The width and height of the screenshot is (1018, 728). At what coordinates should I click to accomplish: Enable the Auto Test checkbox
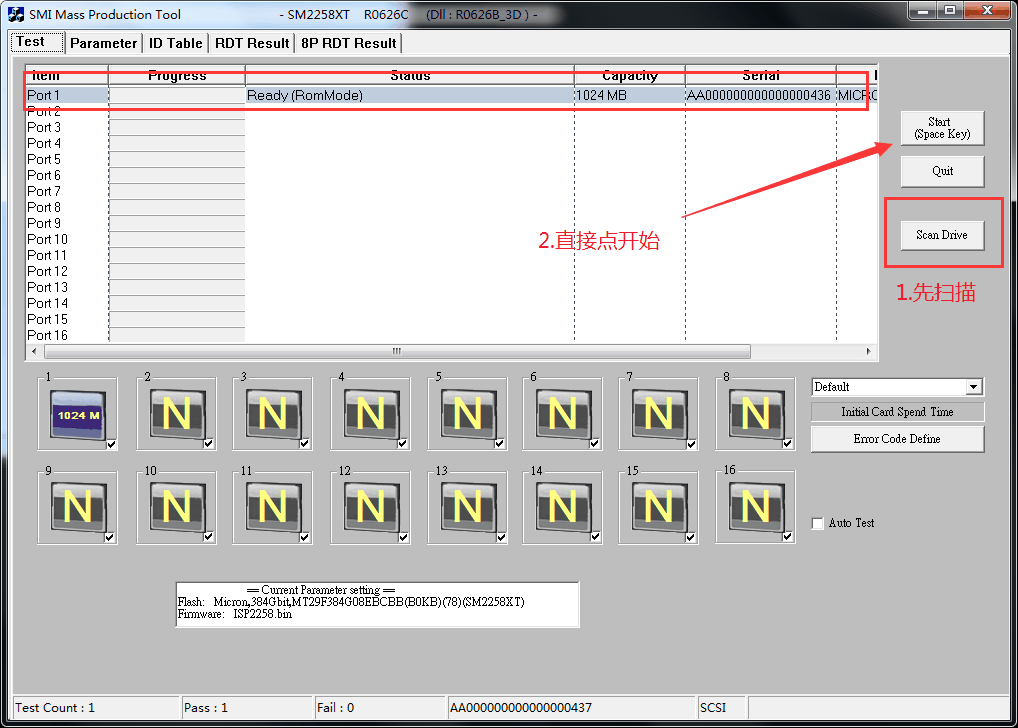[x=818, y=523]
